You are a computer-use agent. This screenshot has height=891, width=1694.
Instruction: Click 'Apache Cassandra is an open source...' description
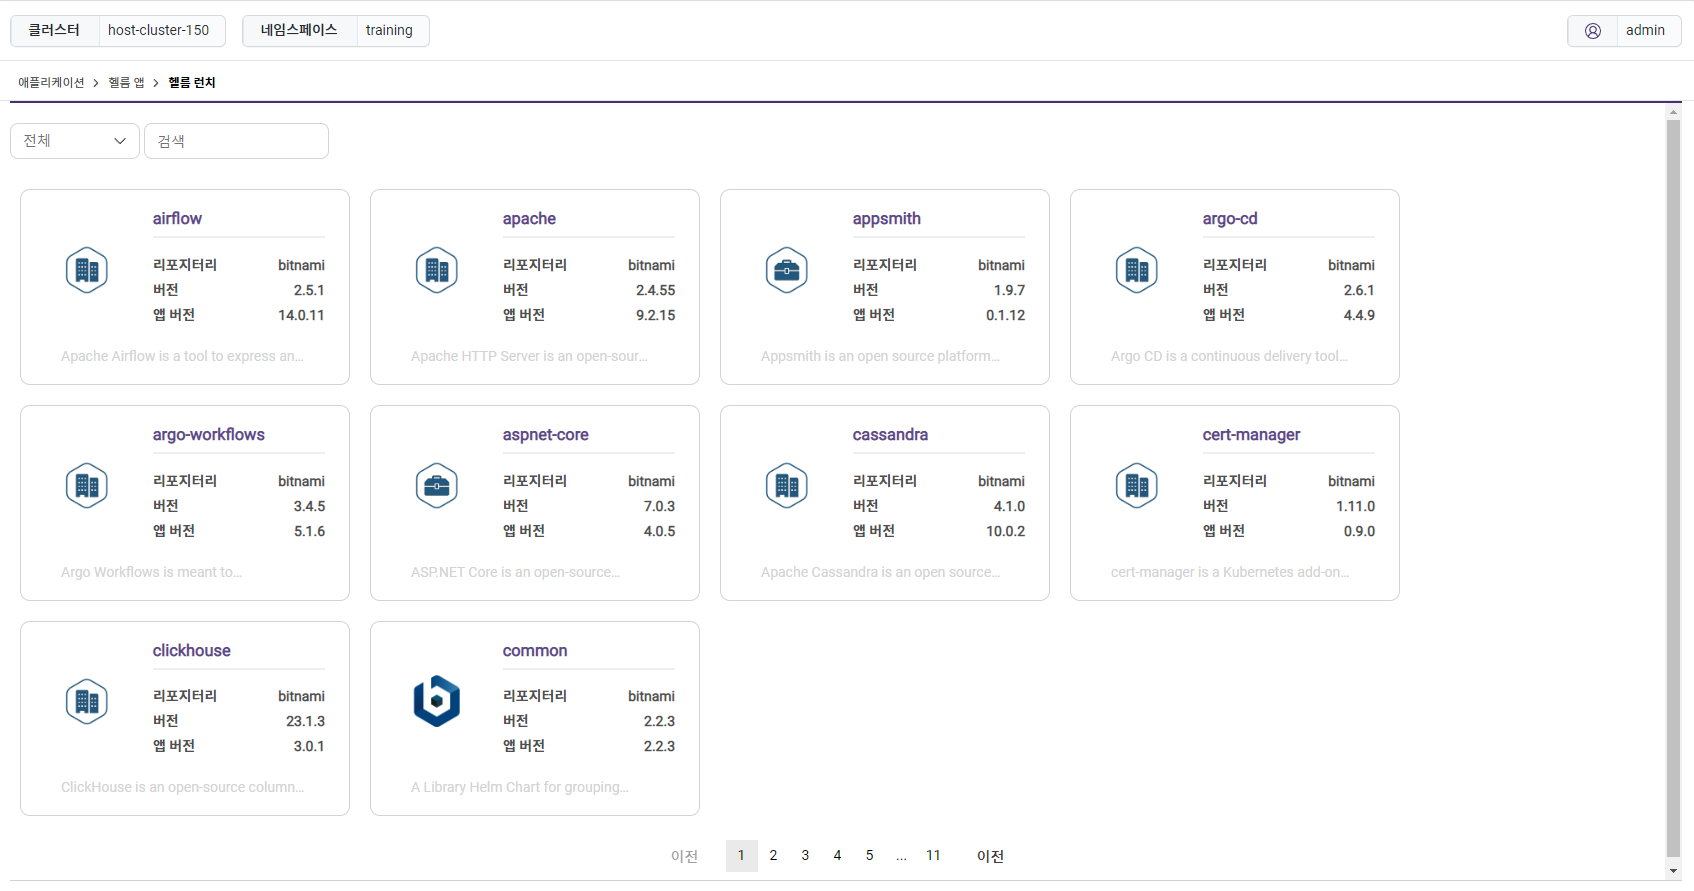(x=880, y=572)
